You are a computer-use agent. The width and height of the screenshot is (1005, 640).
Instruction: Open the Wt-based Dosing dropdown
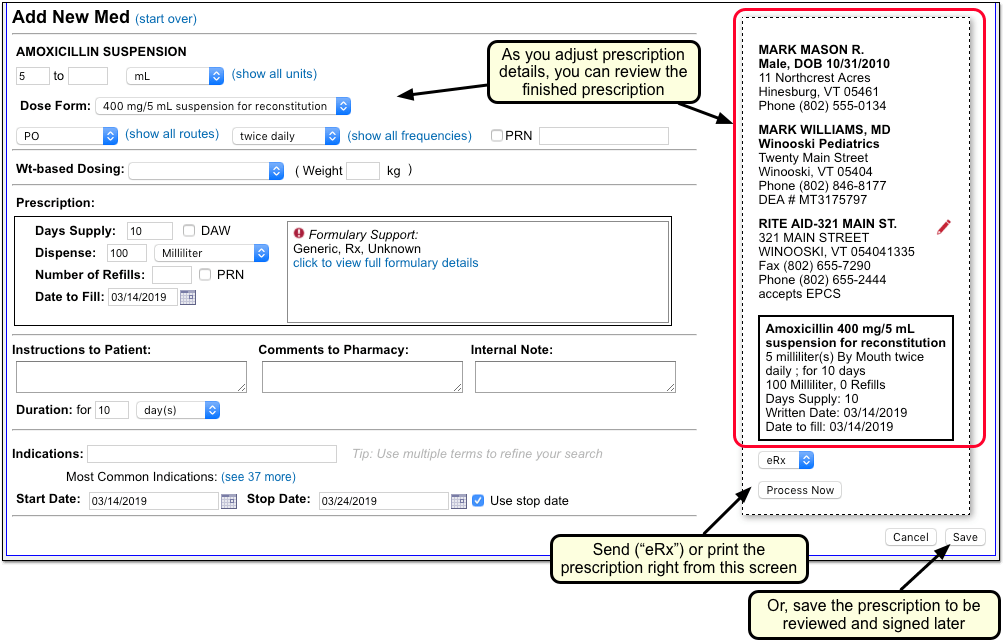206,171
